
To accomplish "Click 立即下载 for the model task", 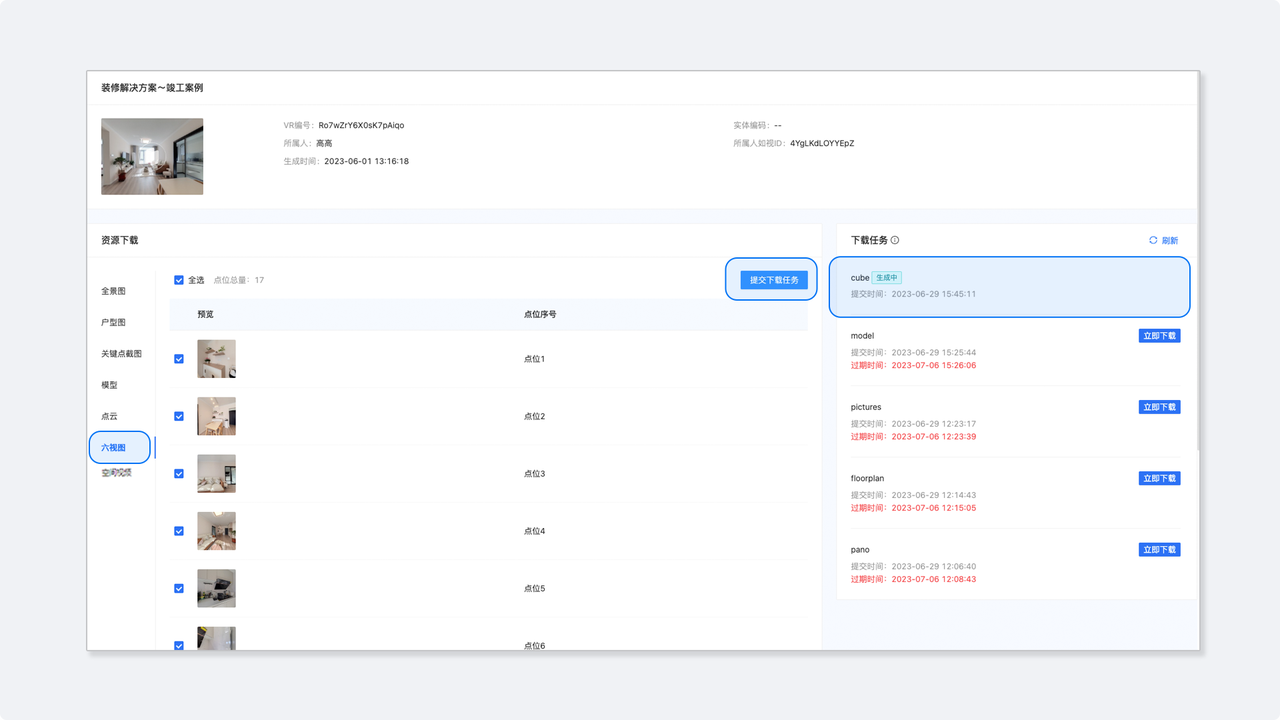I will coord(1159,336).
